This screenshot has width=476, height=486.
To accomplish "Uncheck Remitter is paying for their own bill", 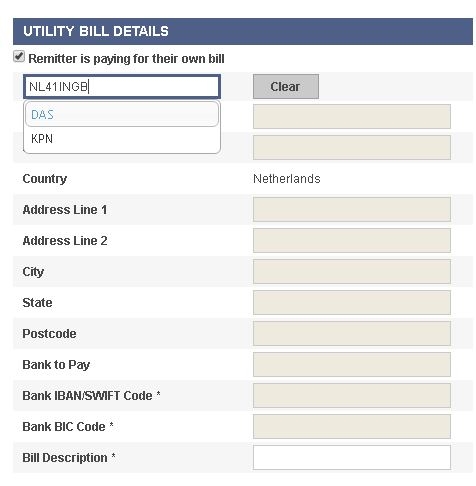I will click(19, 57).
